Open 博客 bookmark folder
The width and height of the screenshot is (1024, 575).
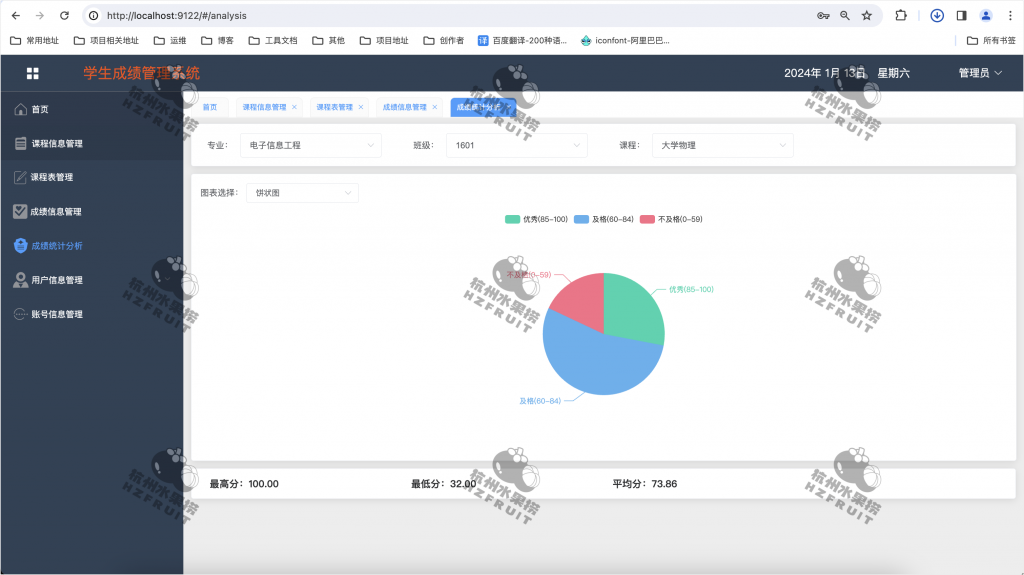point(217,41)
